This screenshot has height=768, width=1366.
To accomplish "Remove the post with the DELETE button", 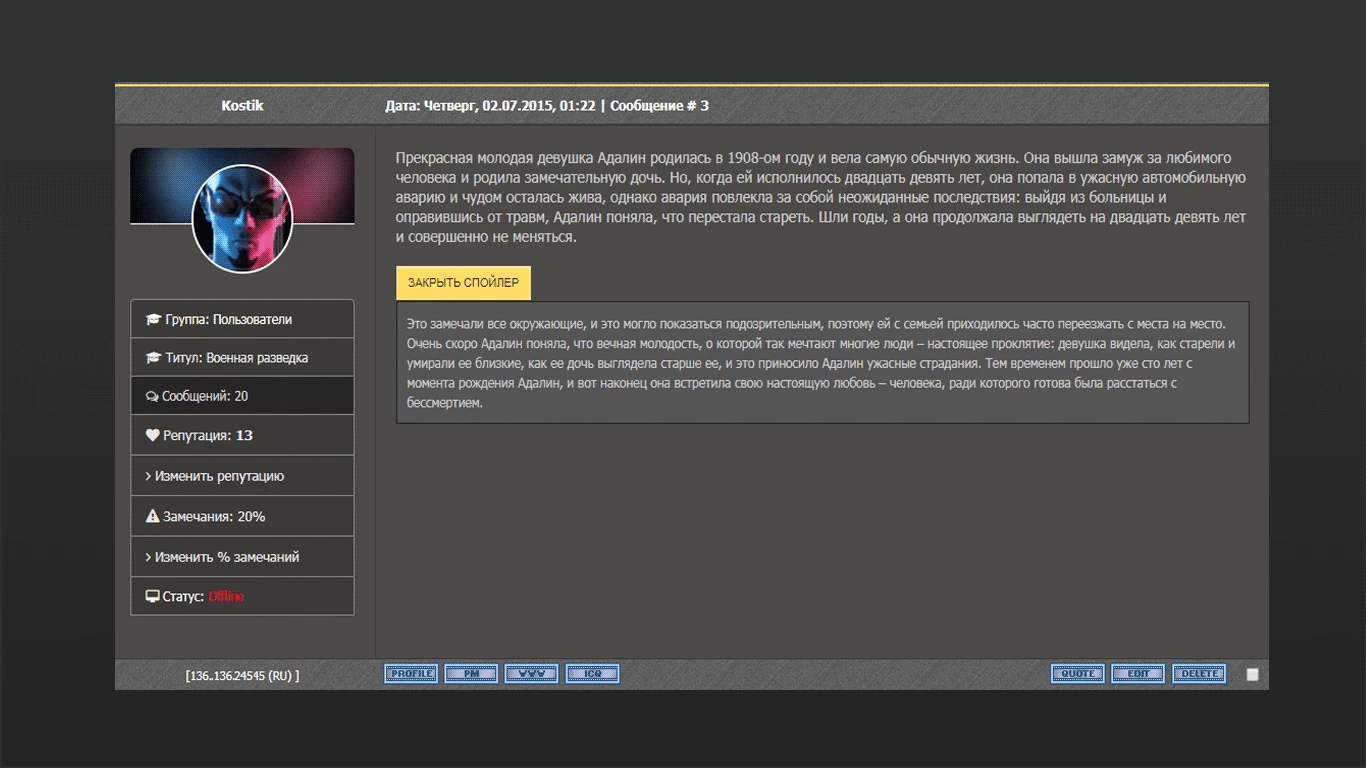I will (x=1199, y=674).
